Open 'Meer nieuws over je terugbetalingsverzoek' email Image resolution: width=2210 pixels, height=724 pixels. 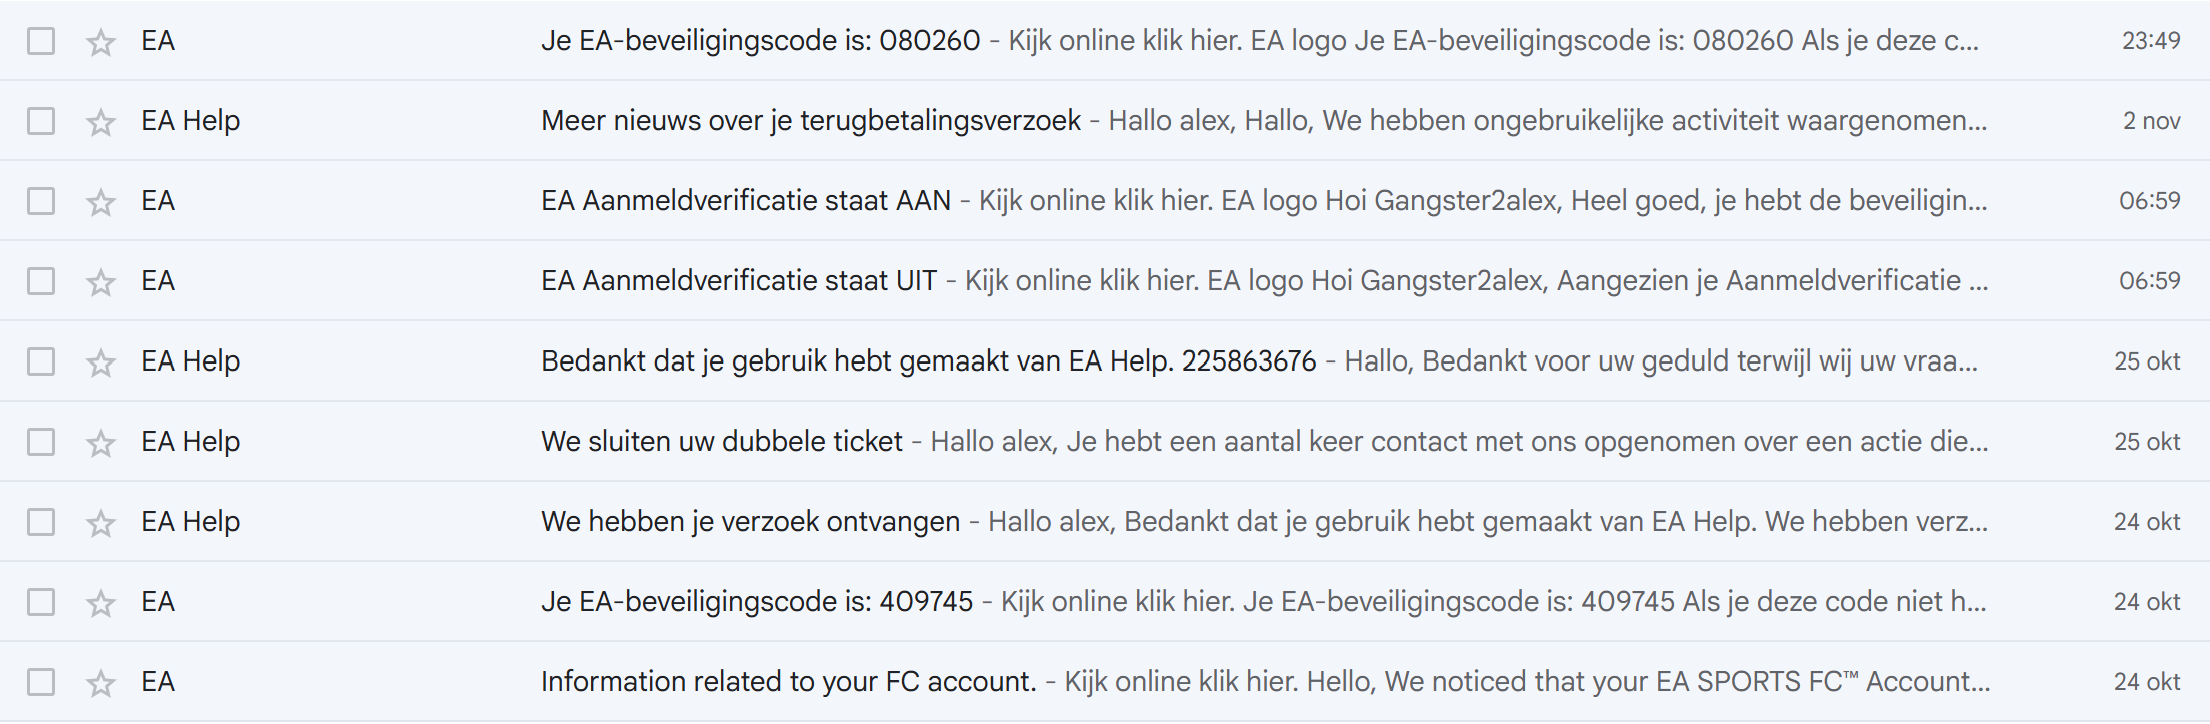click(810, 121)
